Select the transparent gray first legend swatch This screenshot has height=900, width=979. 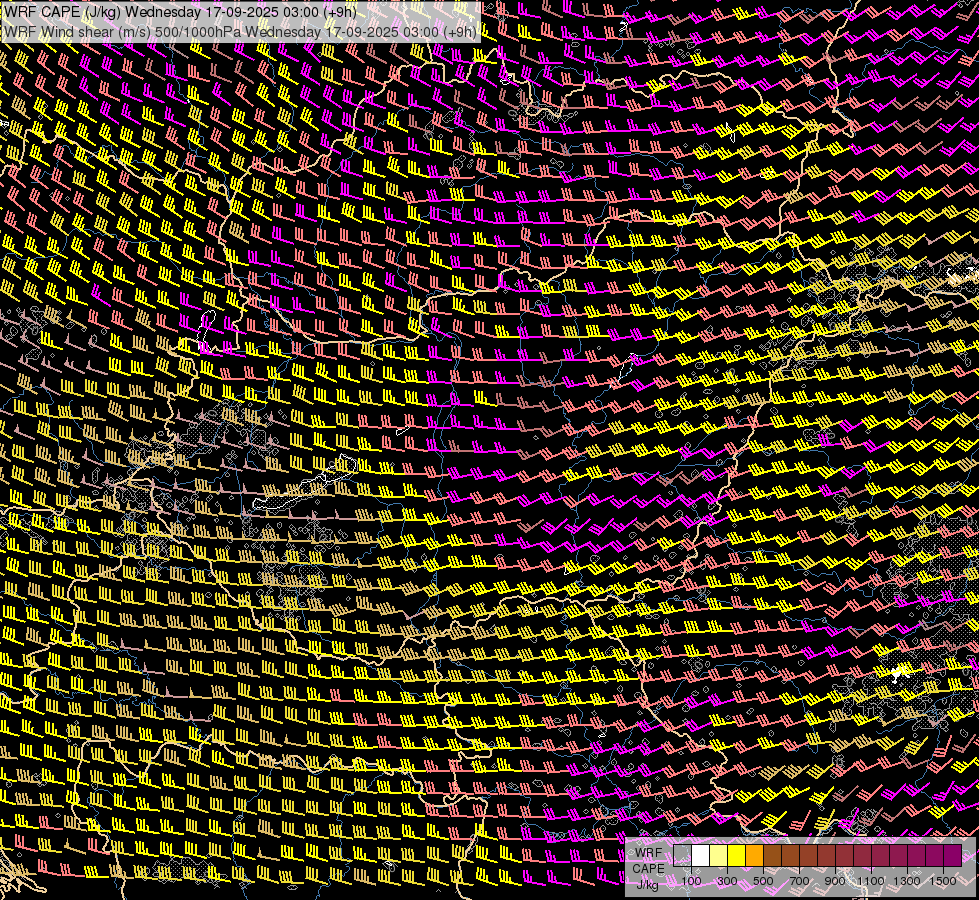tap(682, 855)
